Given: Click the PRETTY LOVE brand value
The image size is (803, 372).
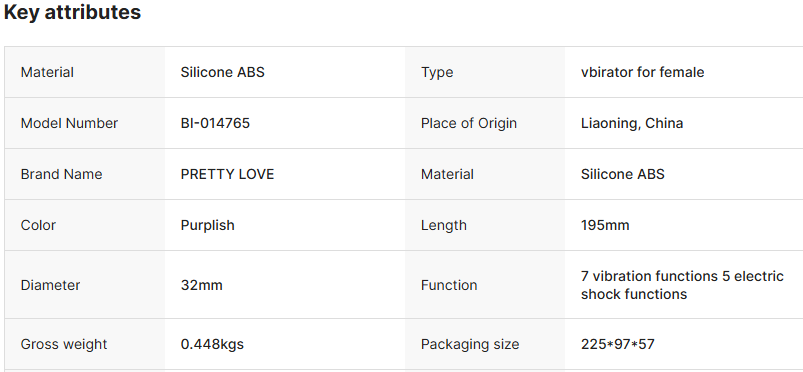Looking at the screenshot, I should pyautogui.click(x=227, y=174).
